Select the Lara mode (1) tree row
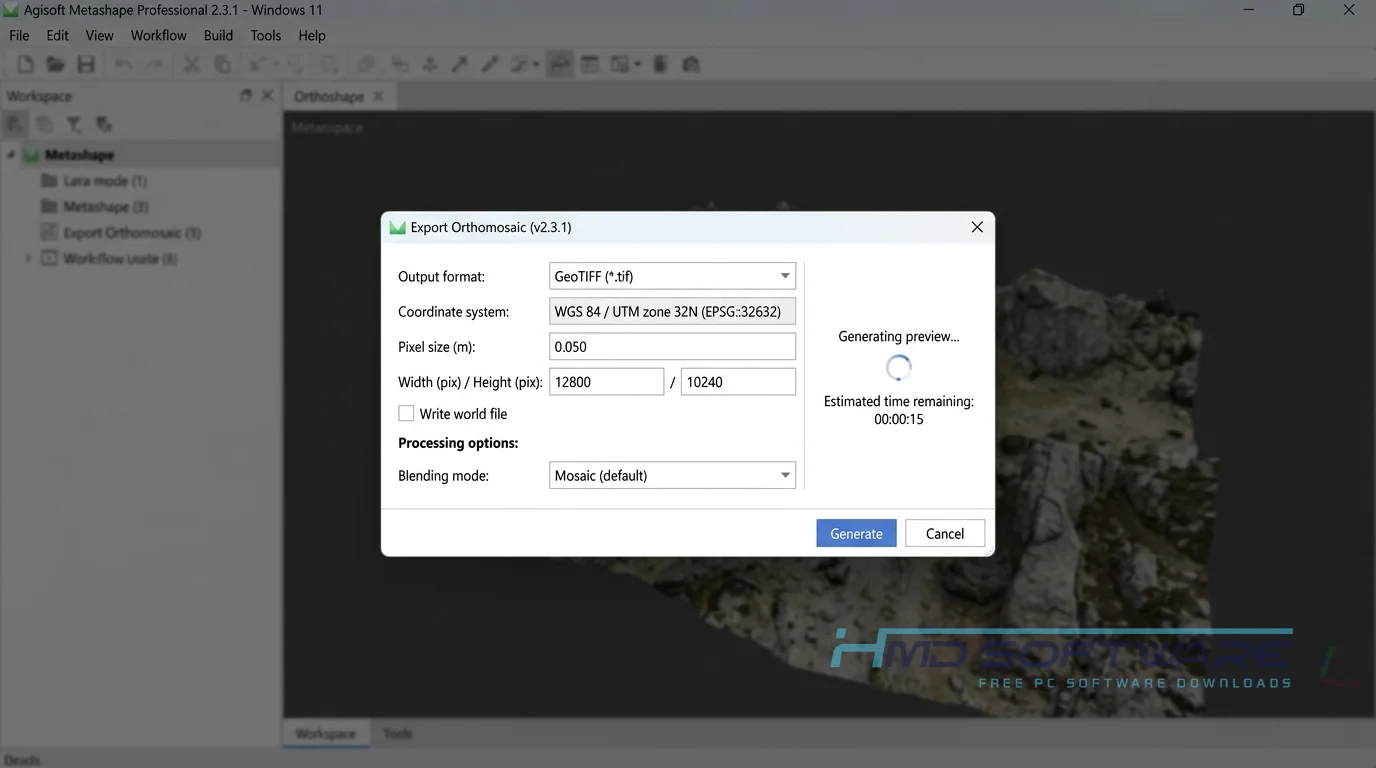The image size is (1376, 768). (x=141, y=181)
